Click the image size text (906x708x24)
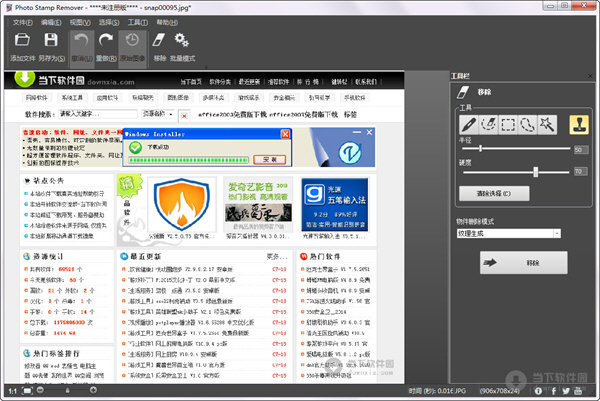Viewport: 600px width, 401px height. (x=500, y=391)
